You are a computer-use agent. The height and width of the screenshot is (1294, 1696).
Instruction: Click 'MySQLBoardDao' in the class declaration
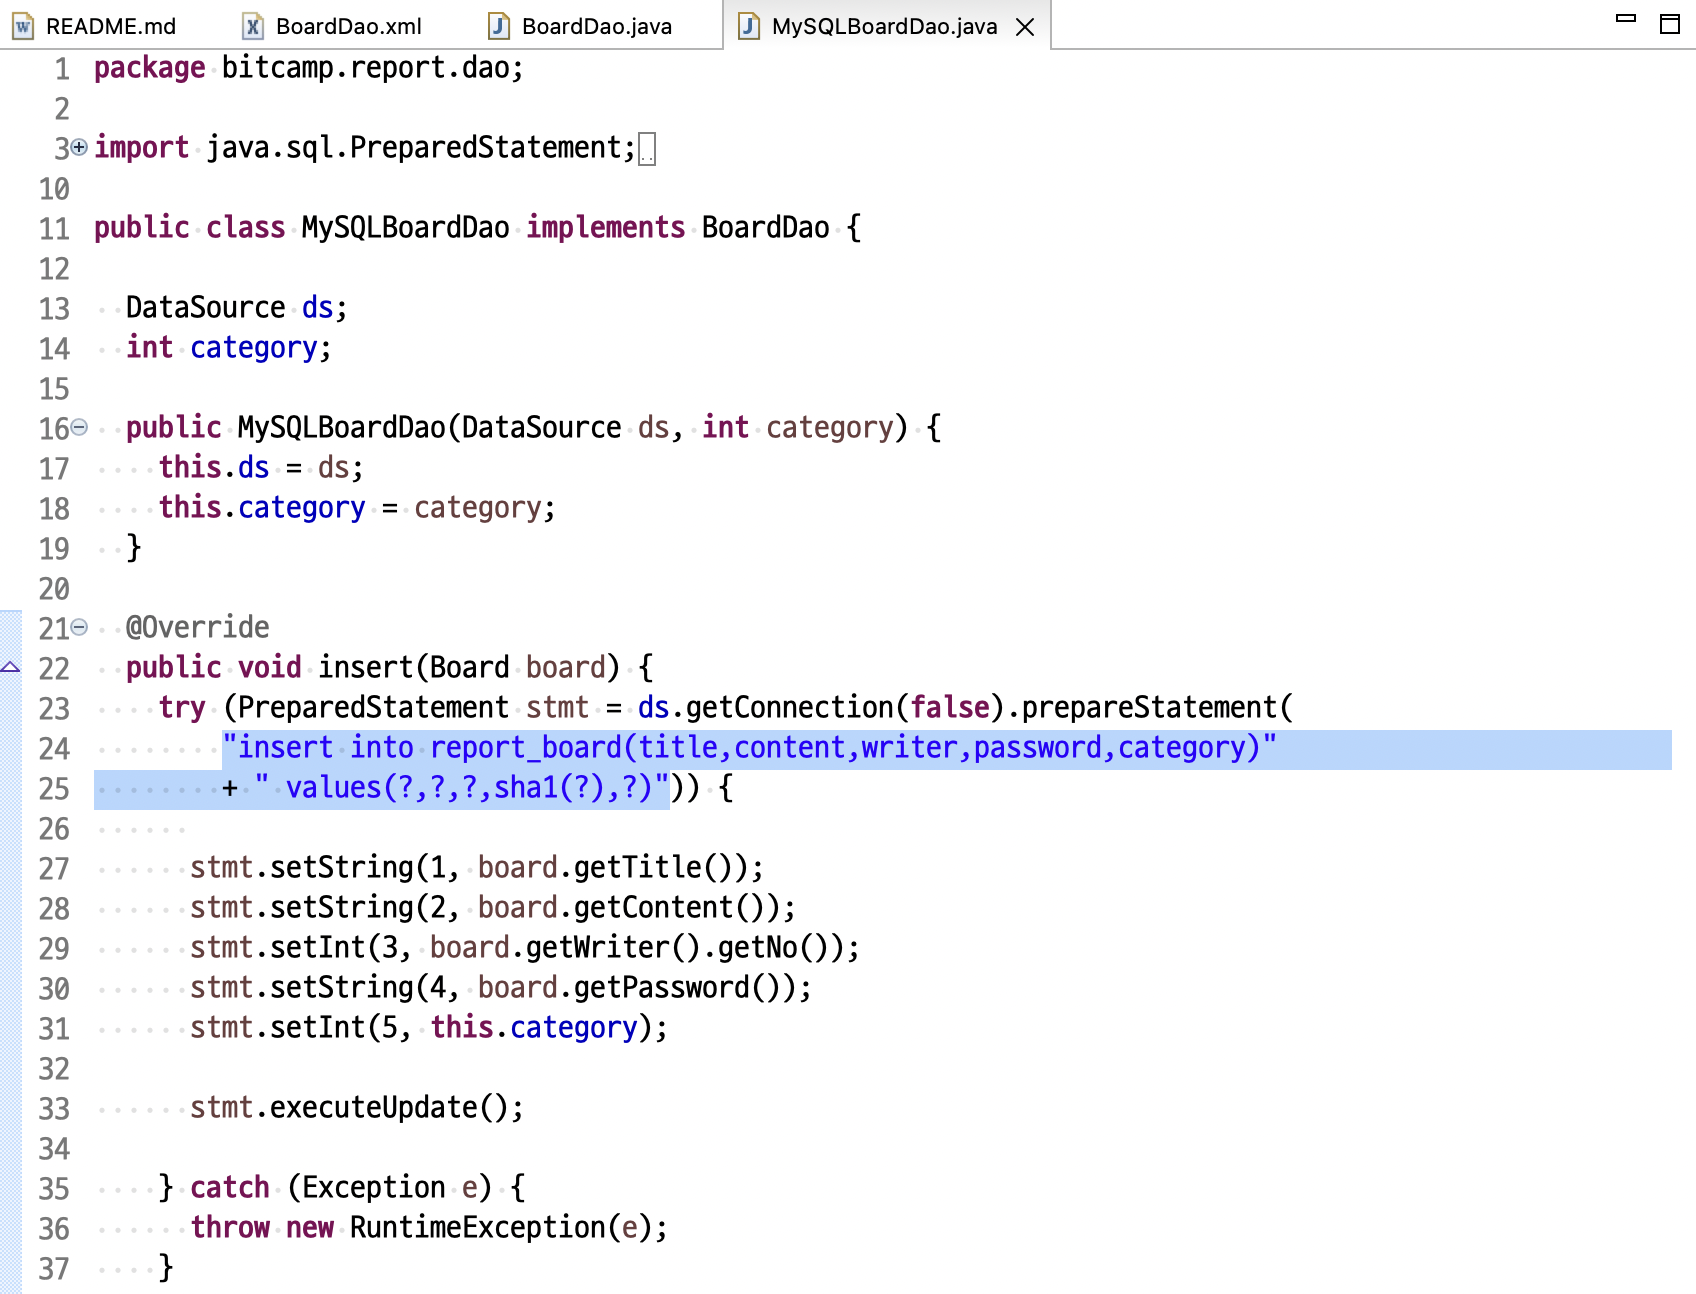pos(406,228)
